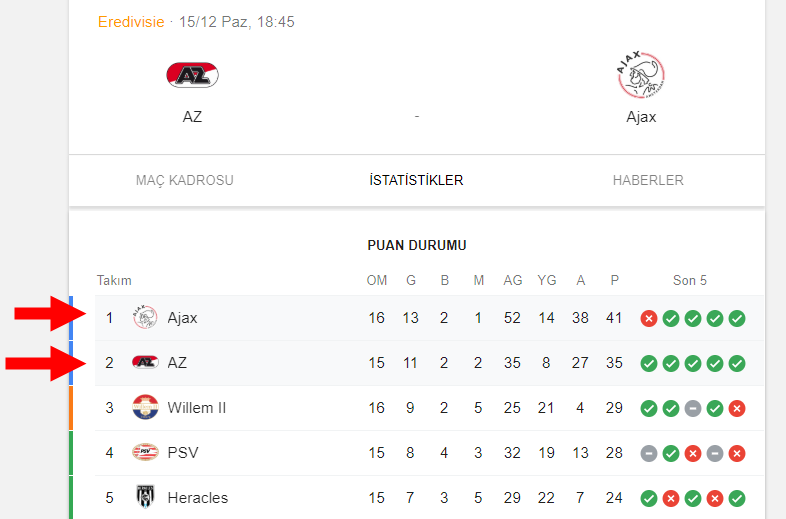
Task: Click the Willem II team name
Action: coord(196,408)
